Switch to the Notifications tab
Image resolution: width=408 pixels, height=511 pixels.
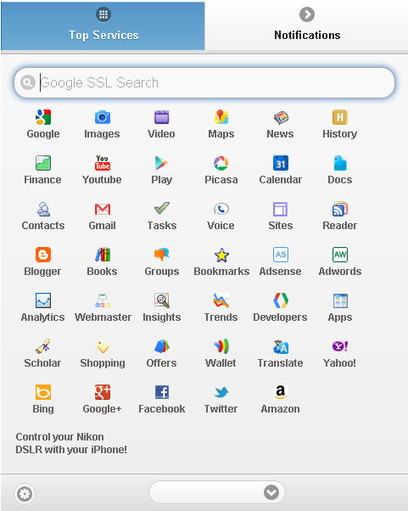click(307, 26)
